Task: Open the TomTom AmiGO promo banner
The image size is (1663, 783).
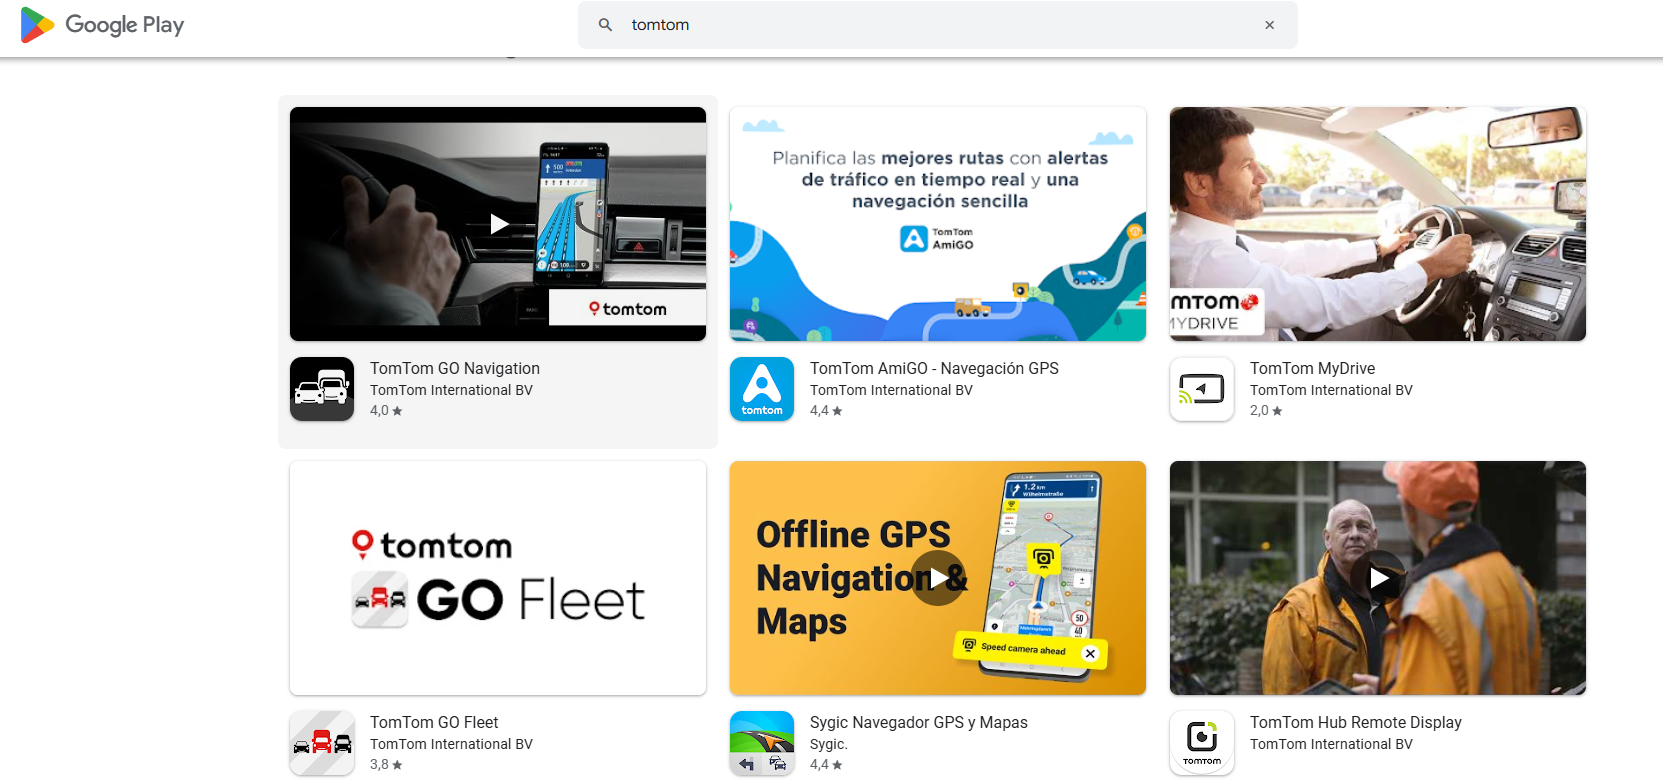Action: (x=938, y=224)
